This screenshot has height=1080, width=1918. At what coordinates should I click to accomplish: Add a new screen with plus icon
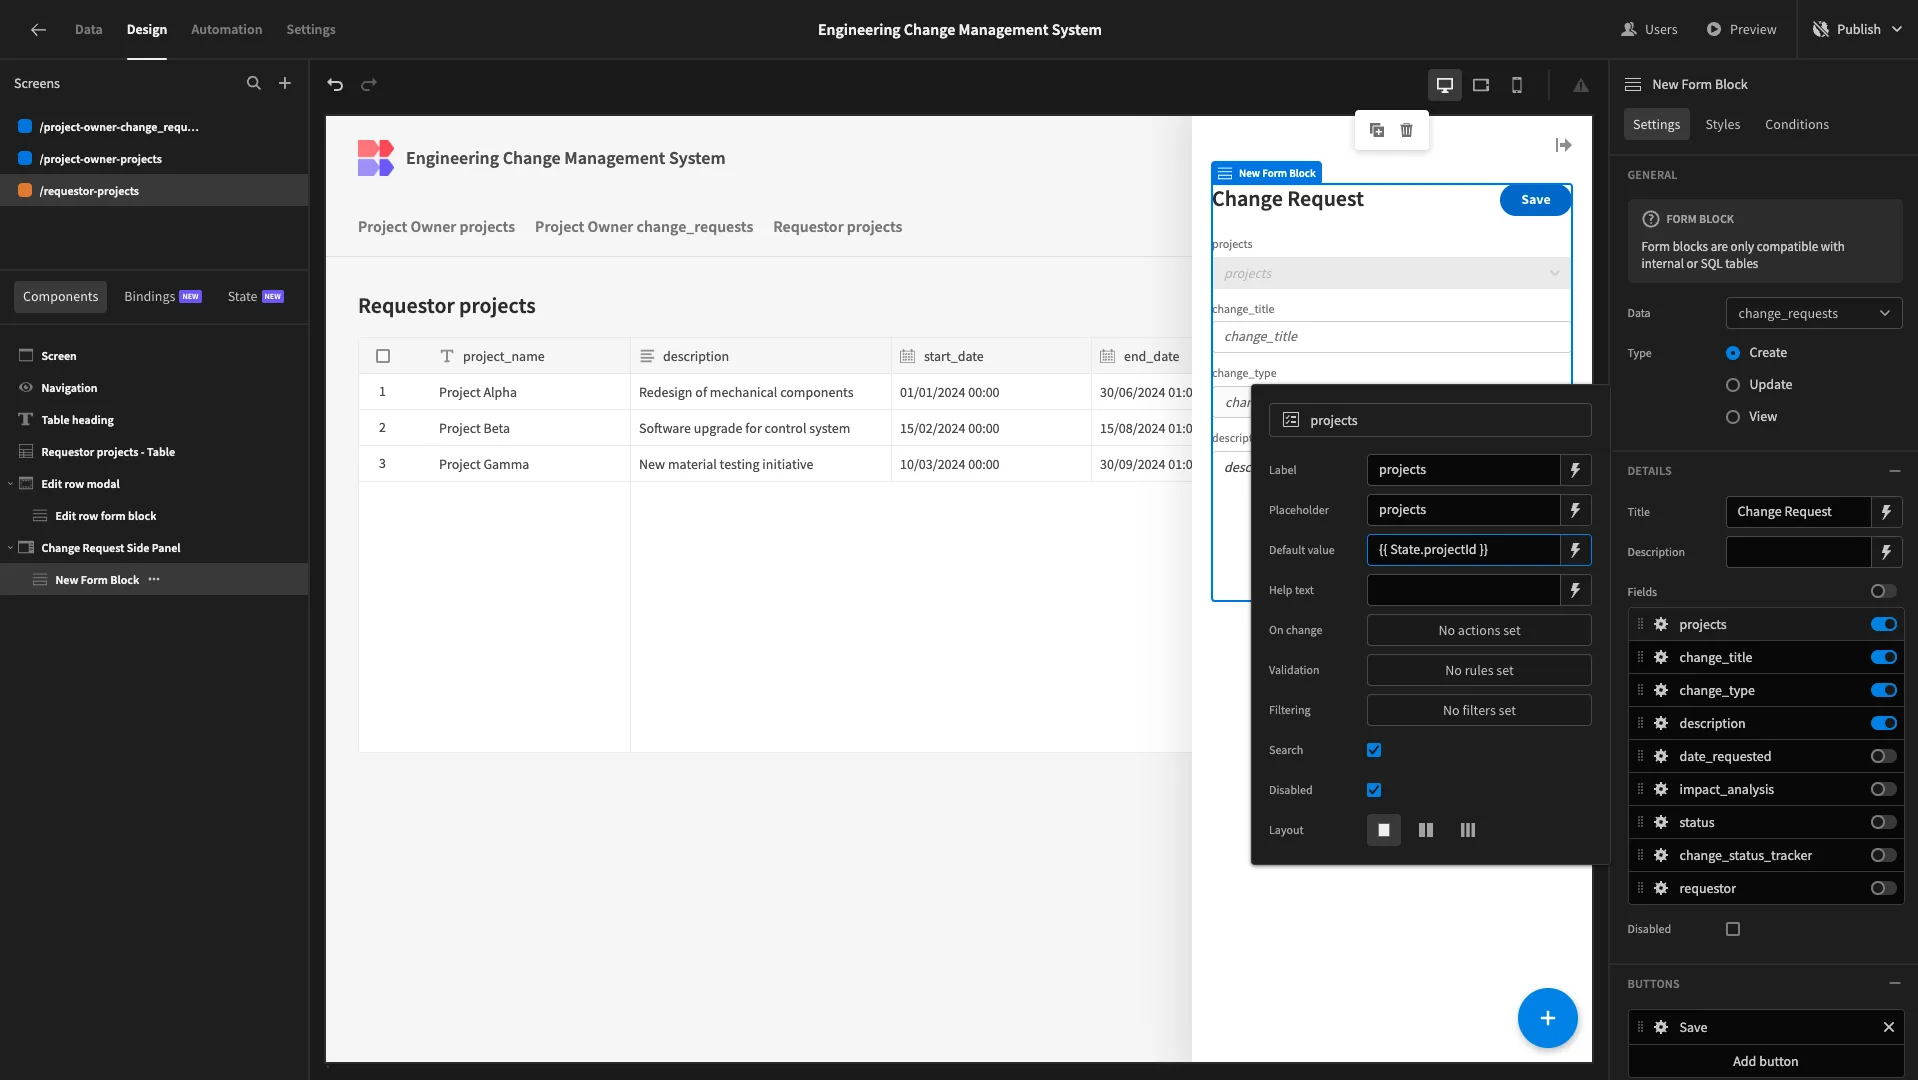tap(285, 84)
